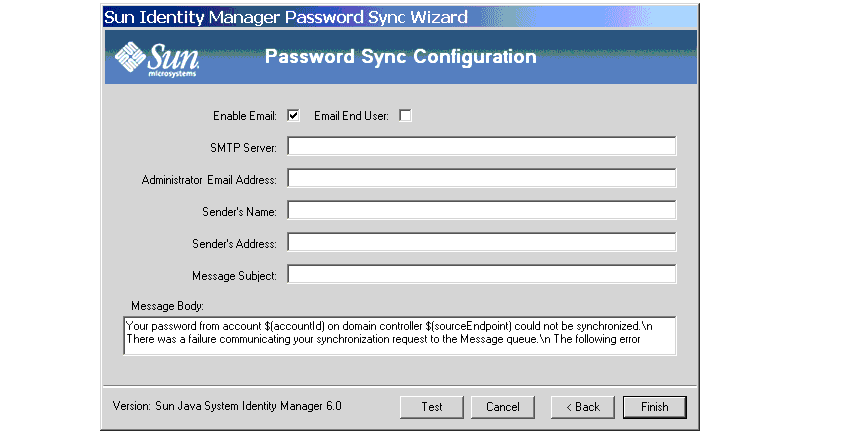The height and width of the screenshot is (435, 864).
Task: Click the Enable Email label
Action: point(245,116)
